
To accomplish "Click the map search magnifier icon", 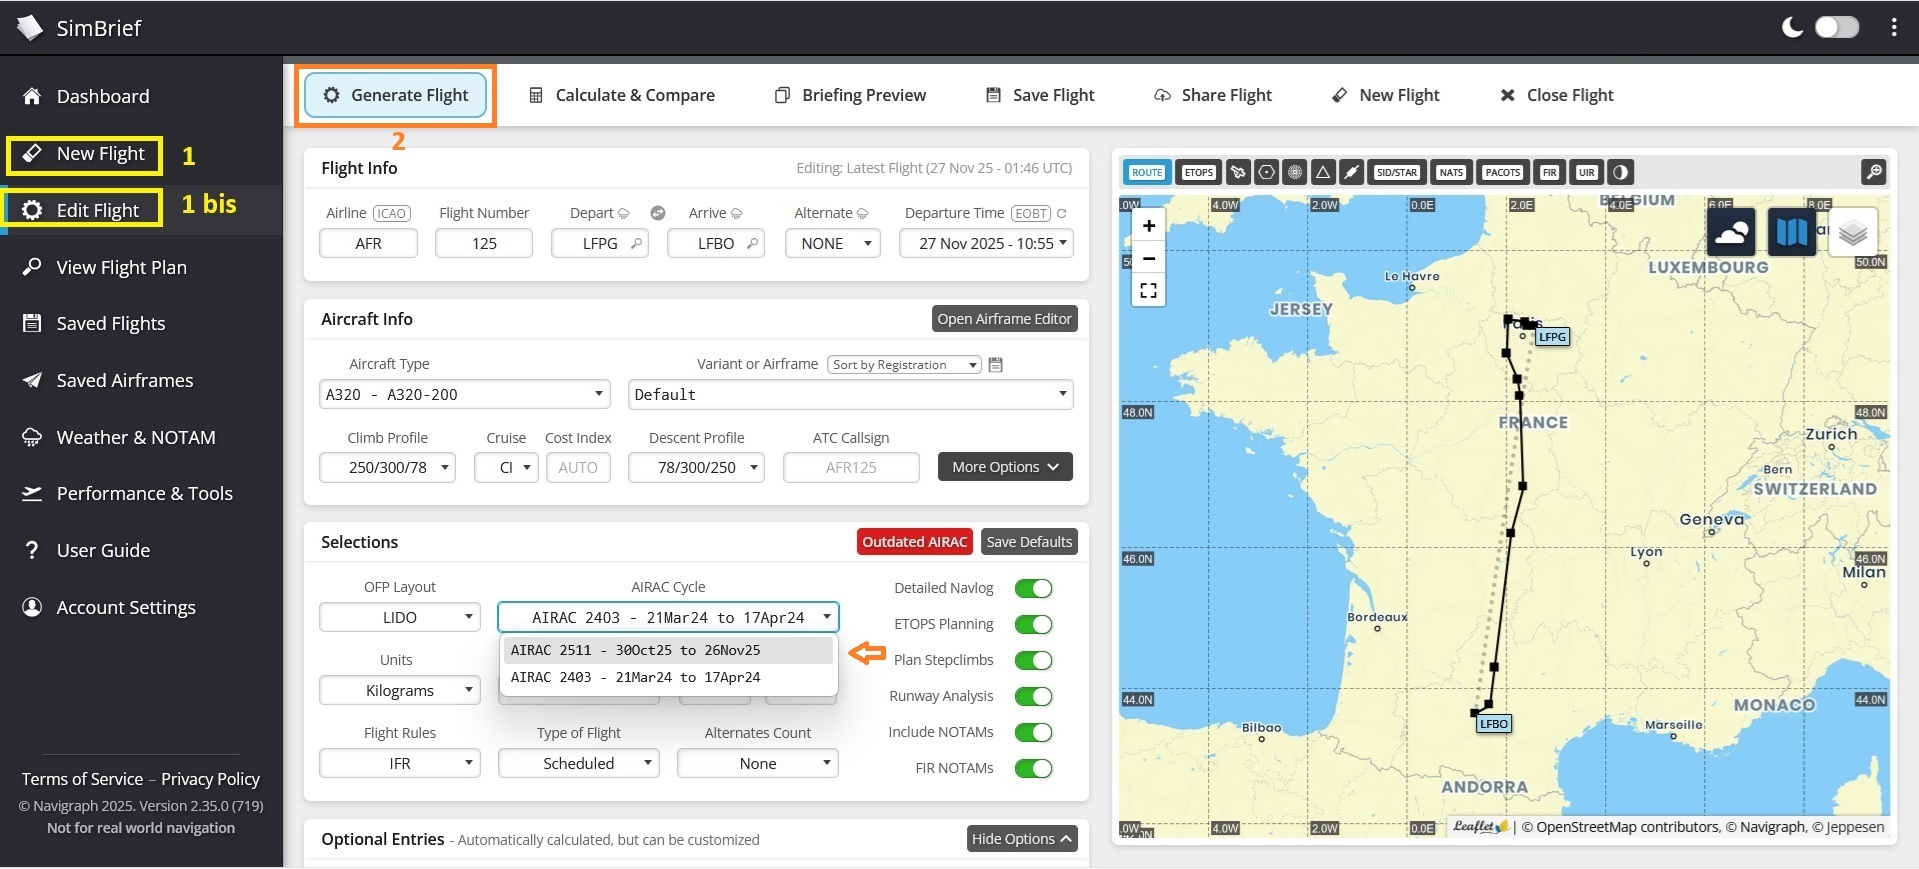I will [x=1873, y=172].
